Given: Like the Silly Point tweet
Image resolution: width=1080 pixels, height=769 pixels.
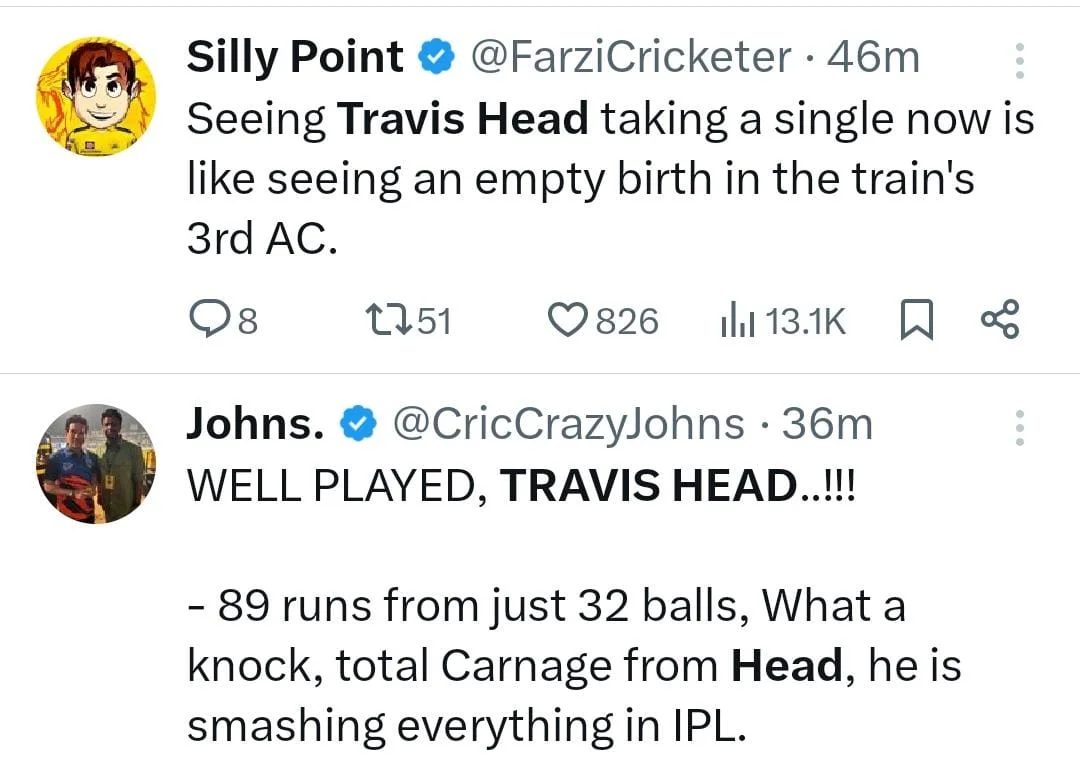Looking at the screenshot, I should pos(567,321).
